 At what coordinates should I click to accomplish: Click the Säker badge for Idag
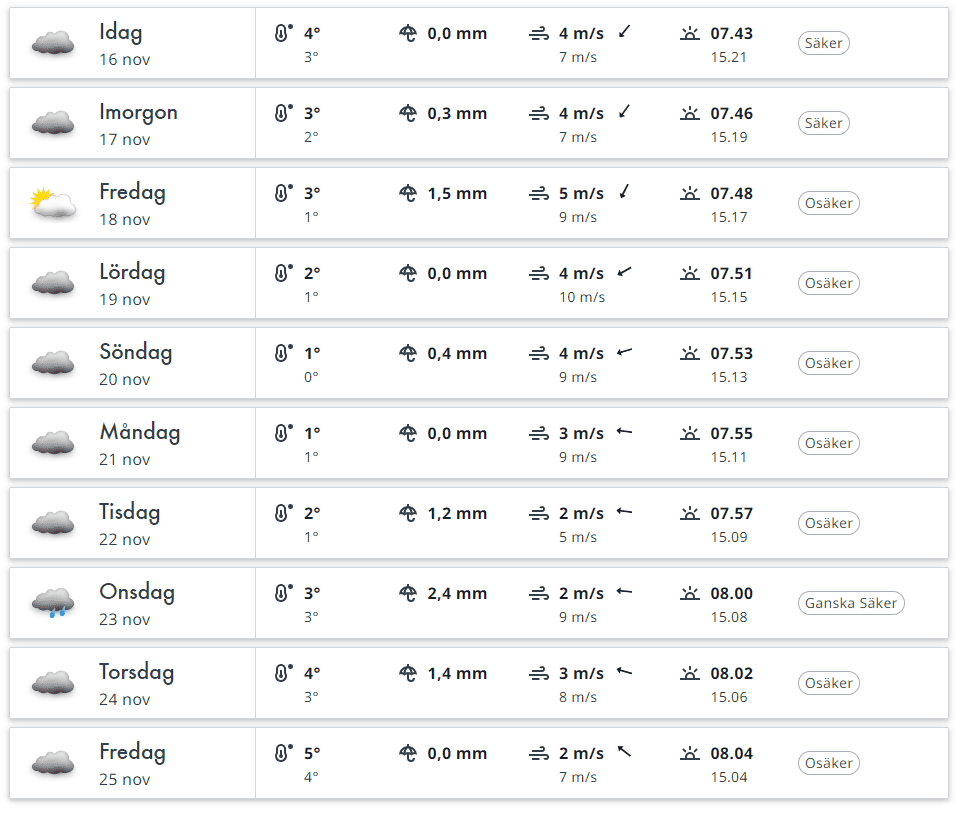(823, 43)
